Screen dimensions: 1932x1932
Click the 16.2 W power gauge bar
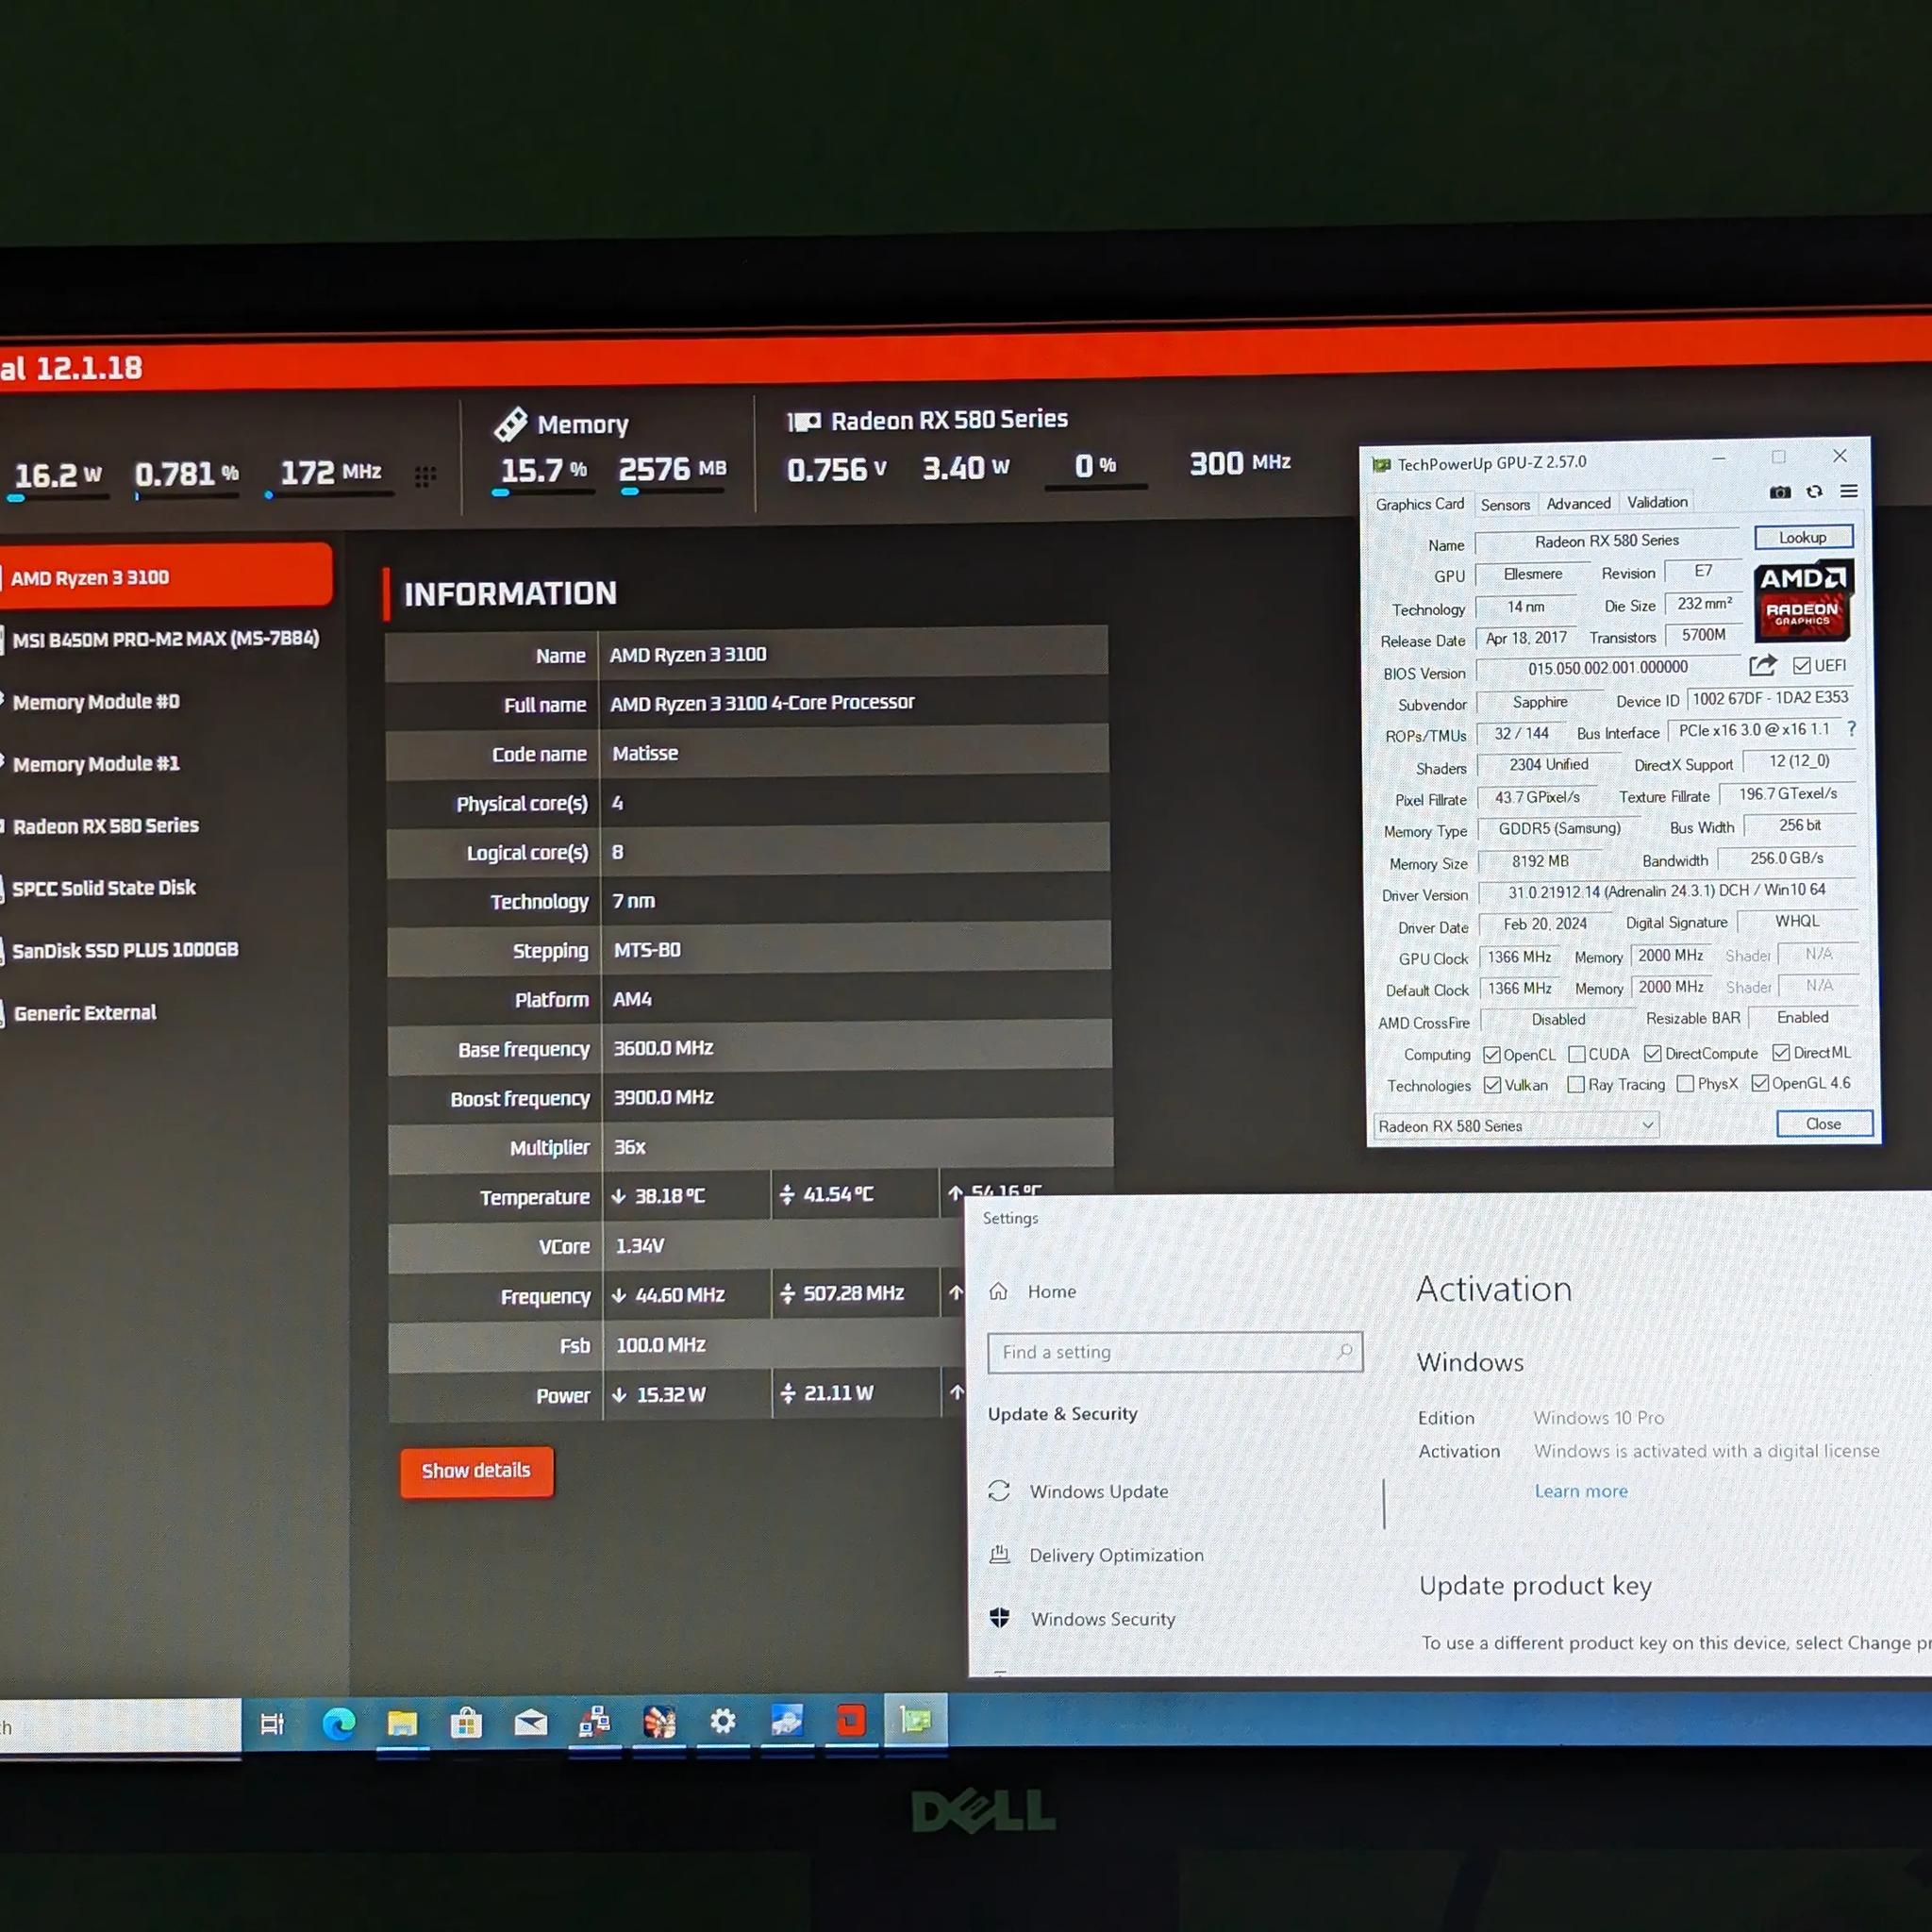[x=58, y=497]
